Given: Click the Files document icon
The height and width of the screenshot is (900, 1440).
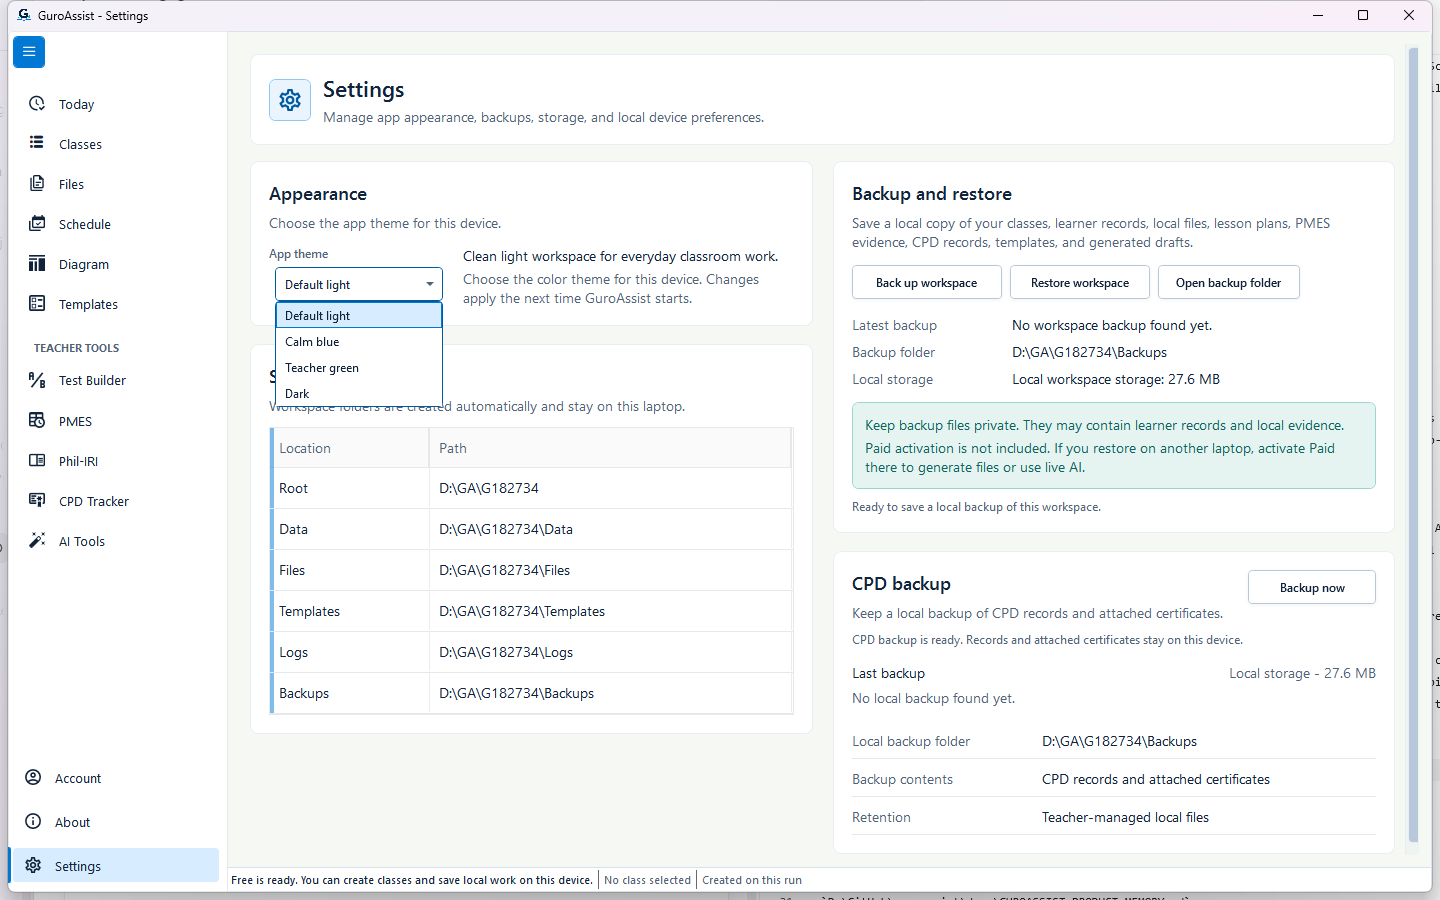Looking at the screenshot, I should click(x=37, y=183).
